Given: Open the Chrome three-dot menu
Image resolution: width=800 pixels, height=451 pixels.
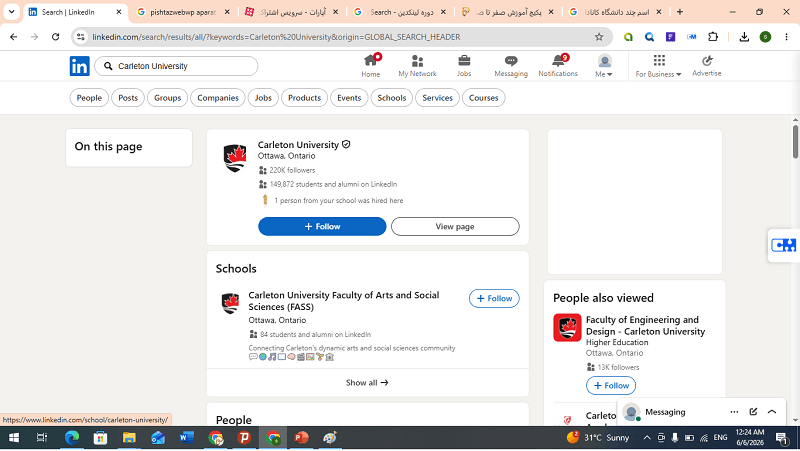Looking at the screenshot, I should click(x=786, y=37).
